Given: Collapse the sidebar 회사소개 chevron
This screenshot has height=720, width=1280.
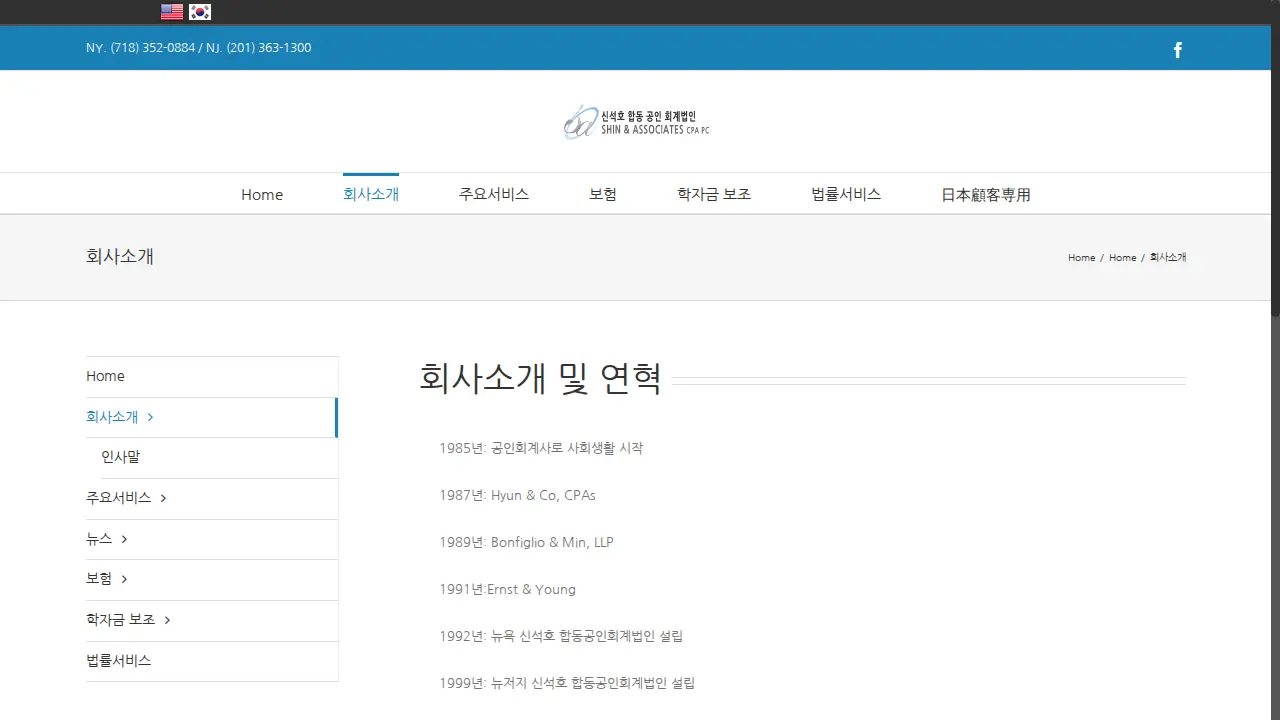Looking at the screenshot, I should click(x=150, y=417).
